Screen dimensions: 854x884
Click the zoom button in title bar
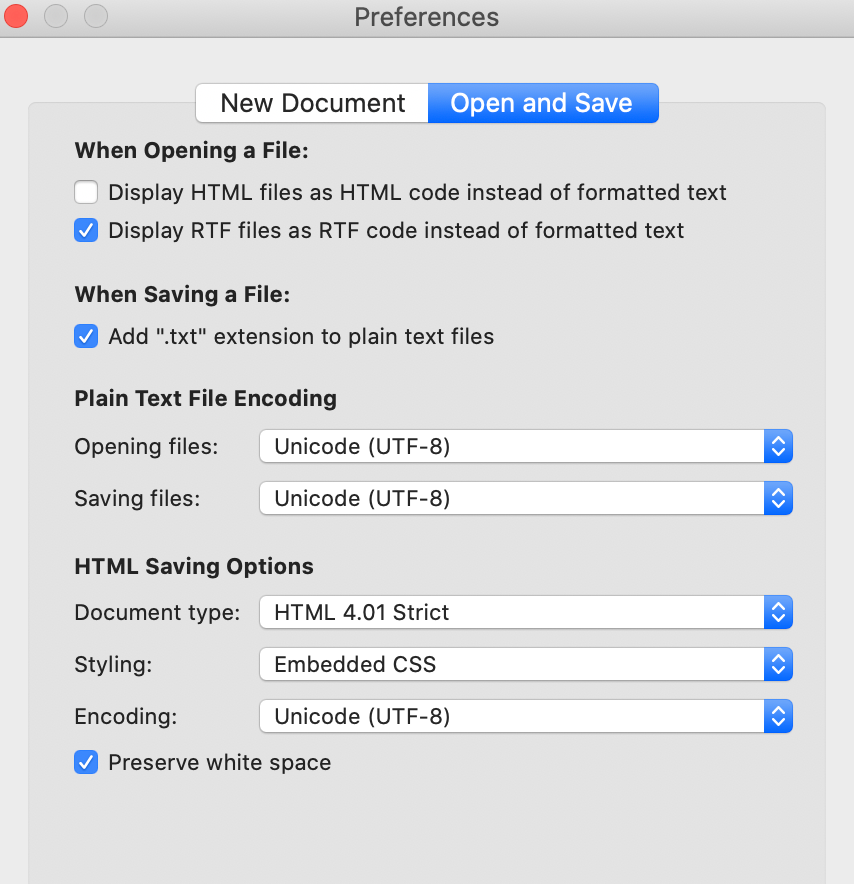pyautogui.click(x=95, y=17)
